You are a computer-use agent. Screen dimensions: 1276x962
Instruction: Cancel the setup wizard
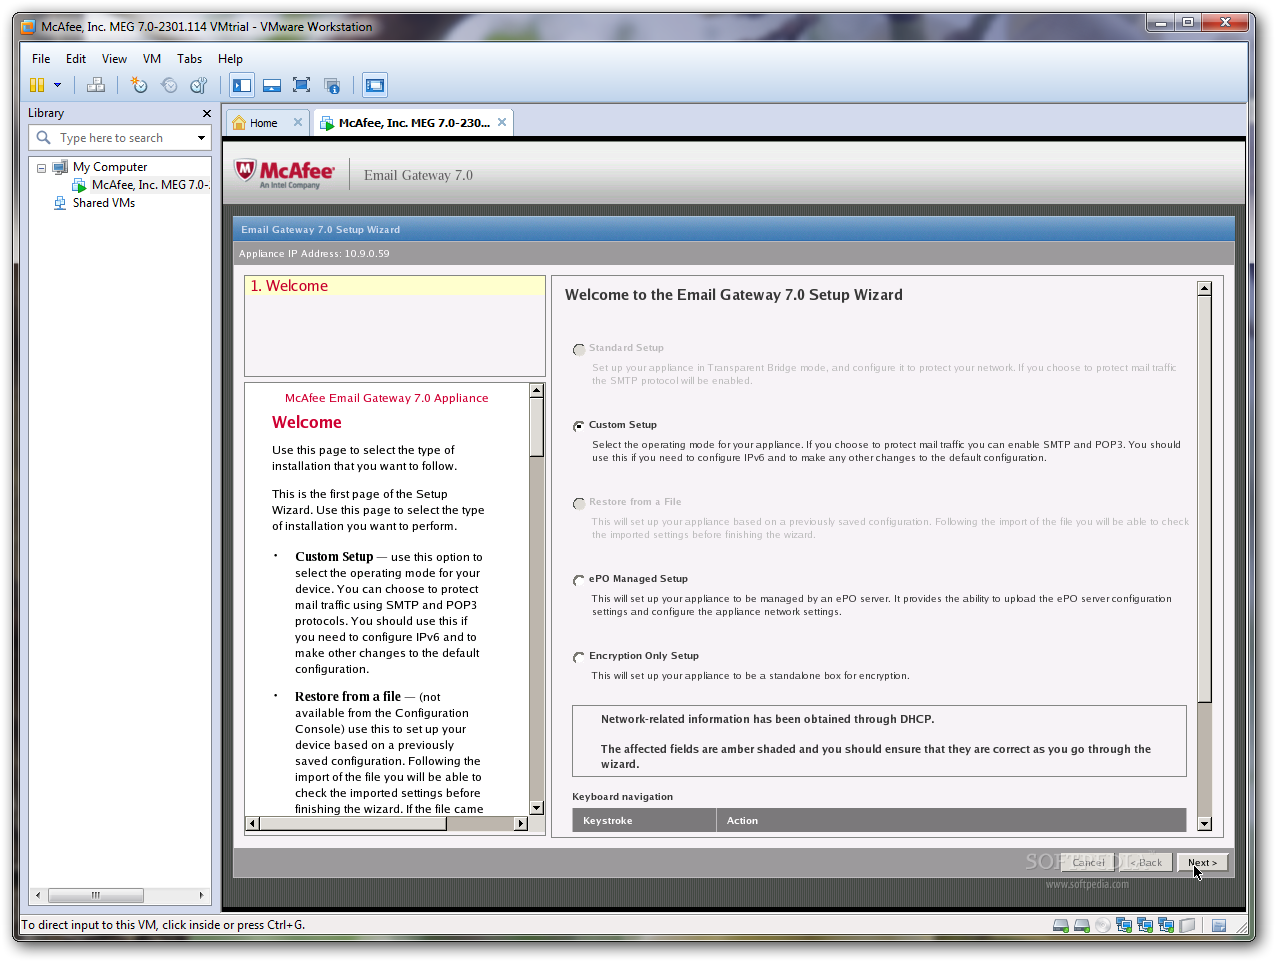tap(1089, 862)
